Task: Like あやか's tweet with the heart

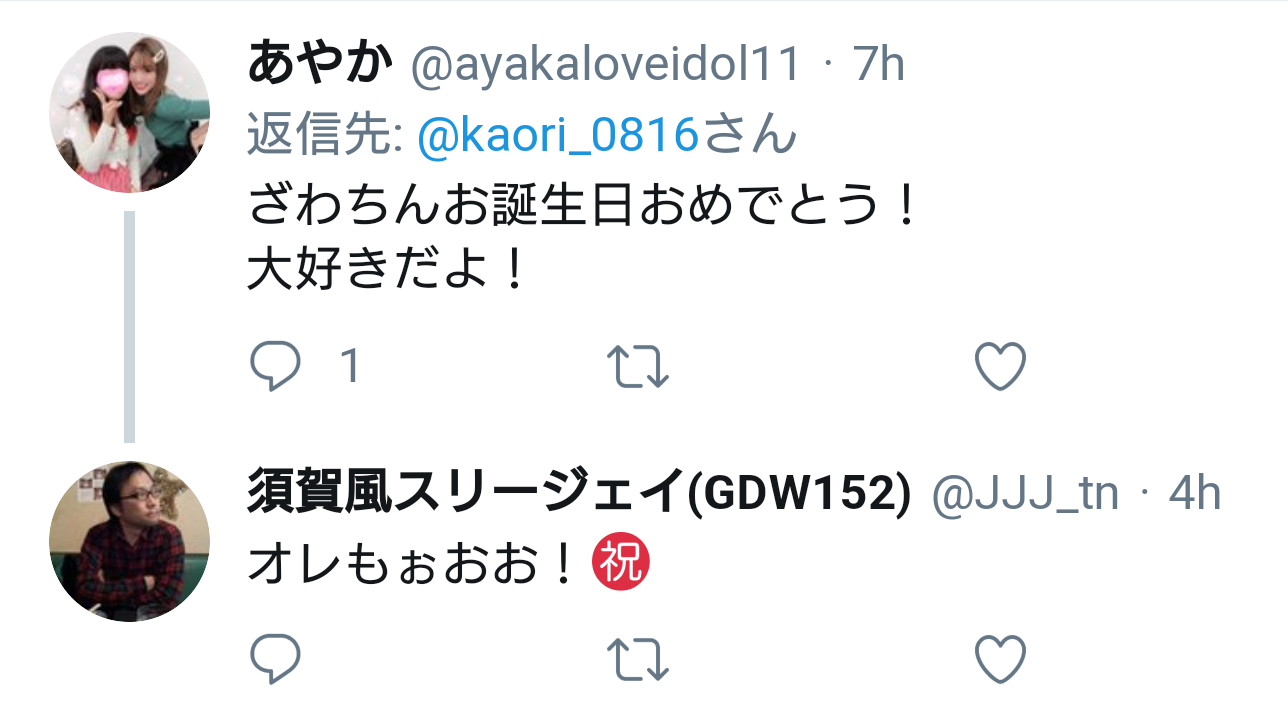Action: (x=1000, y=366)
